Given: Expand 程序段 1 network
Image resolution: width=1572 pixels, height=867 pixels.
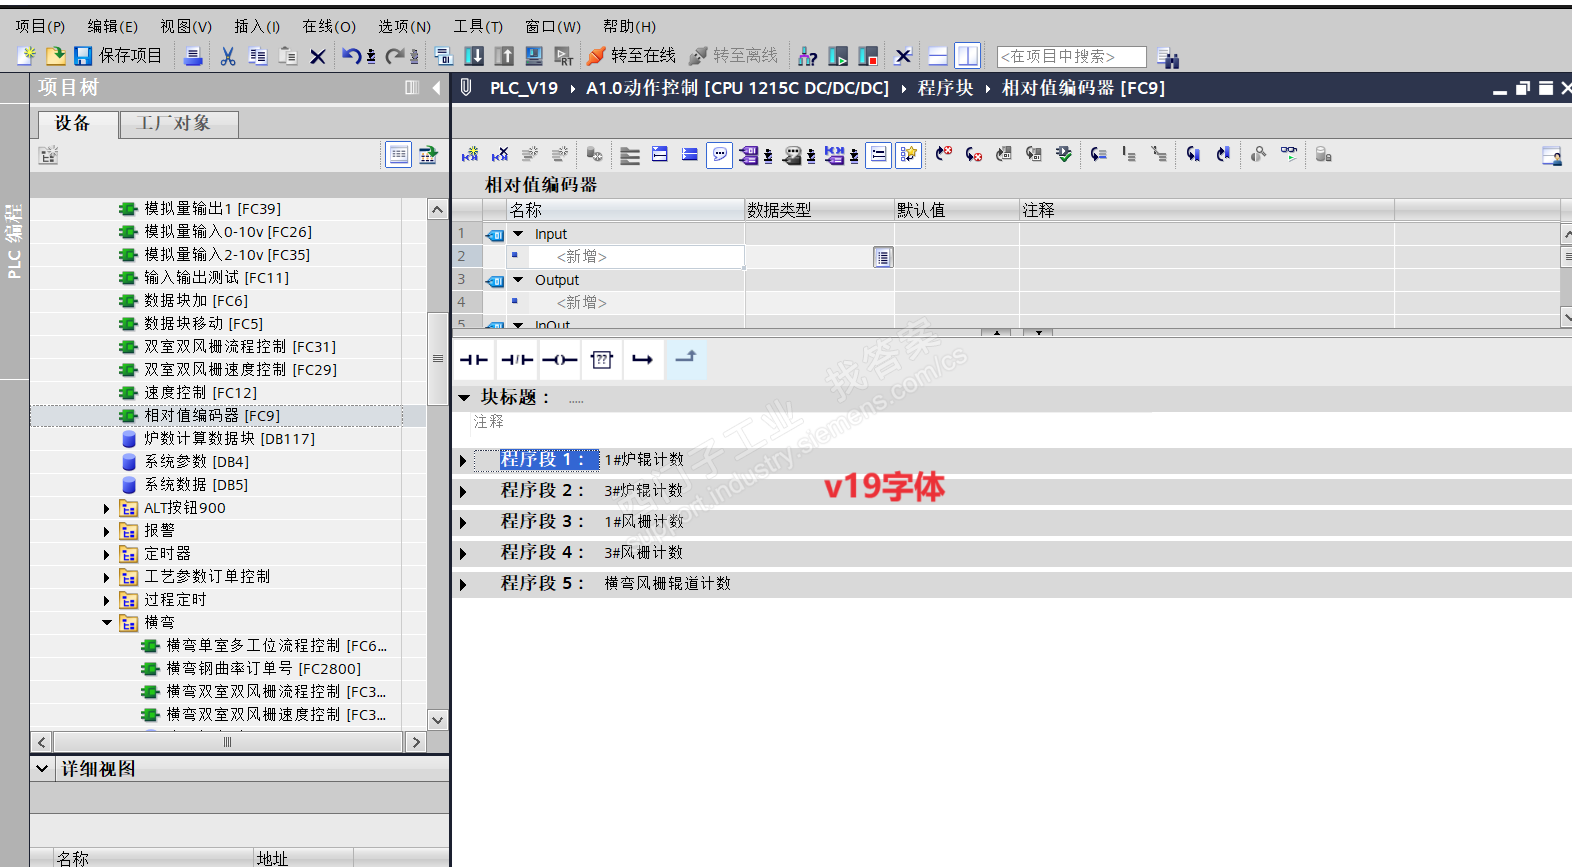Looking at the screenshot, I should click(463, 461).
